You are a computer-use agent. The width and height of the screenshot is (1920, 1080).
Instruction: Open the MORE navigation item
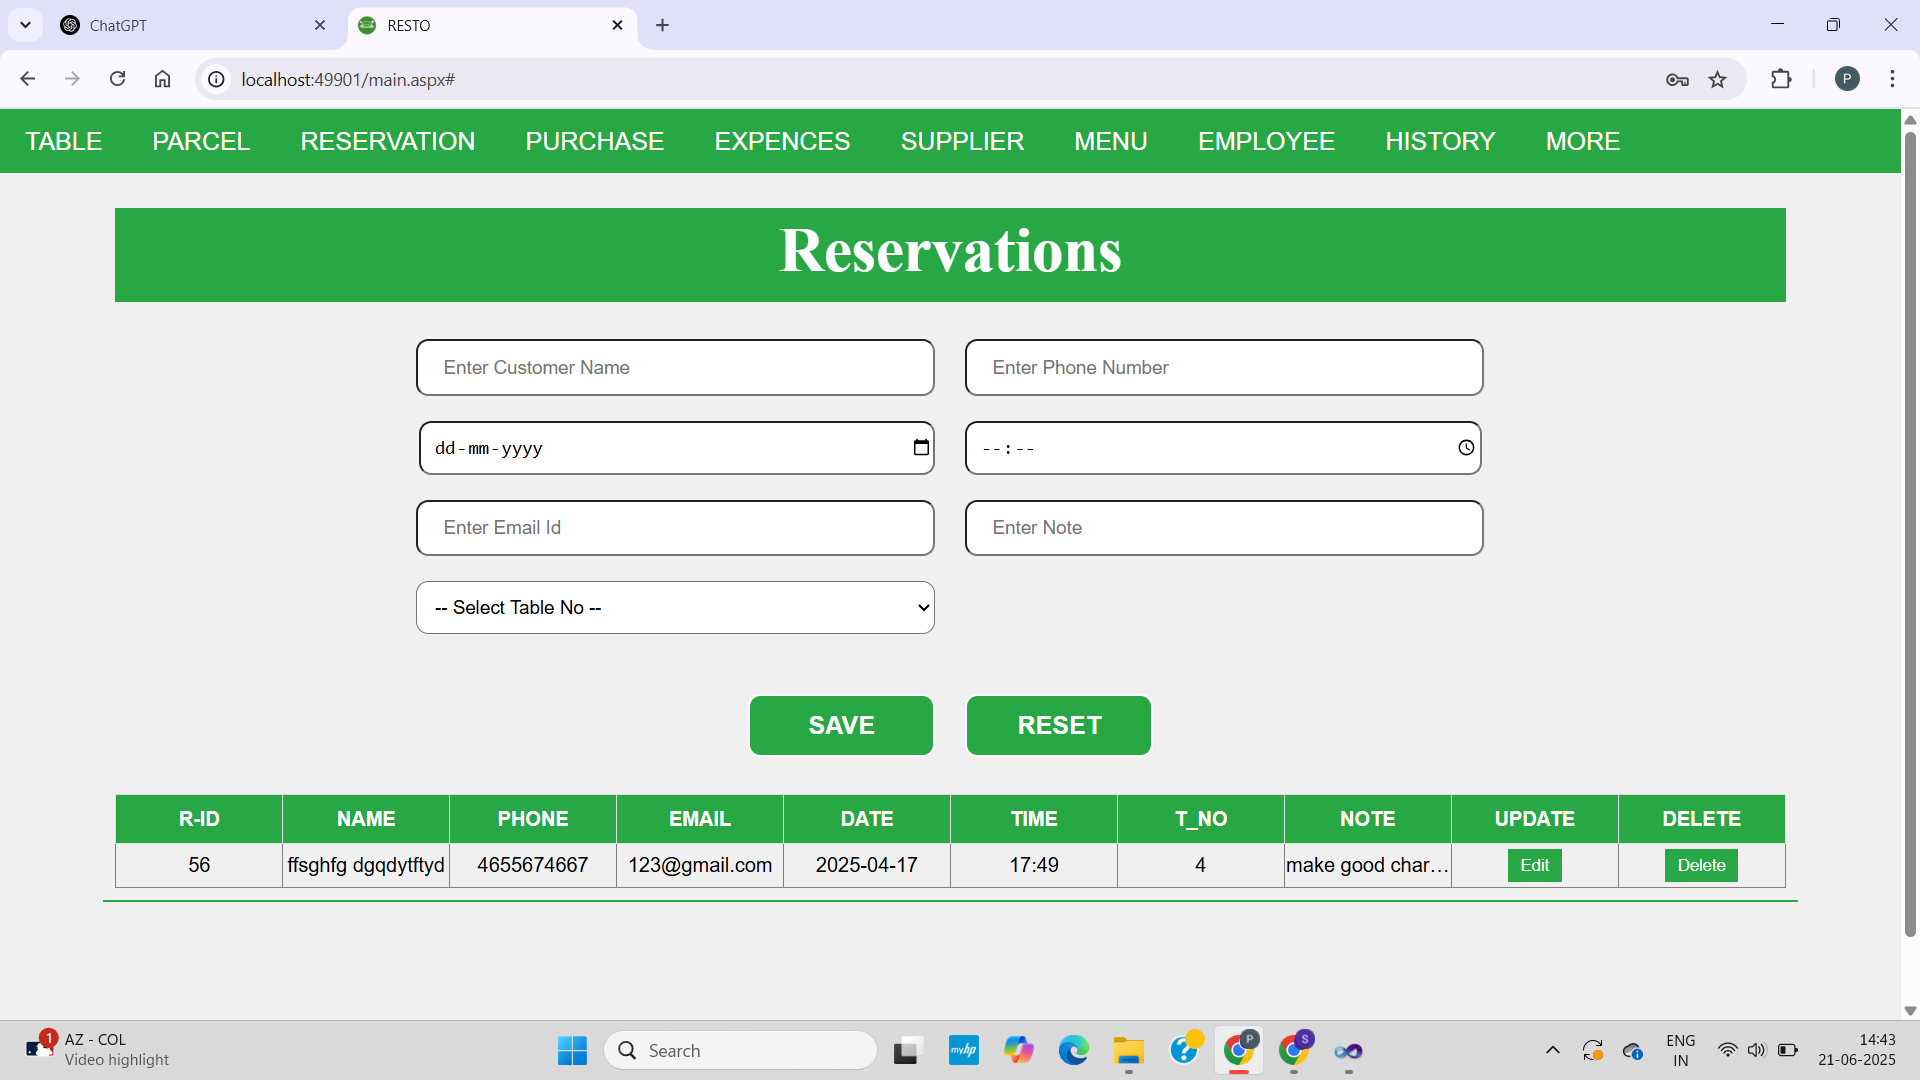coord(1583,141)
